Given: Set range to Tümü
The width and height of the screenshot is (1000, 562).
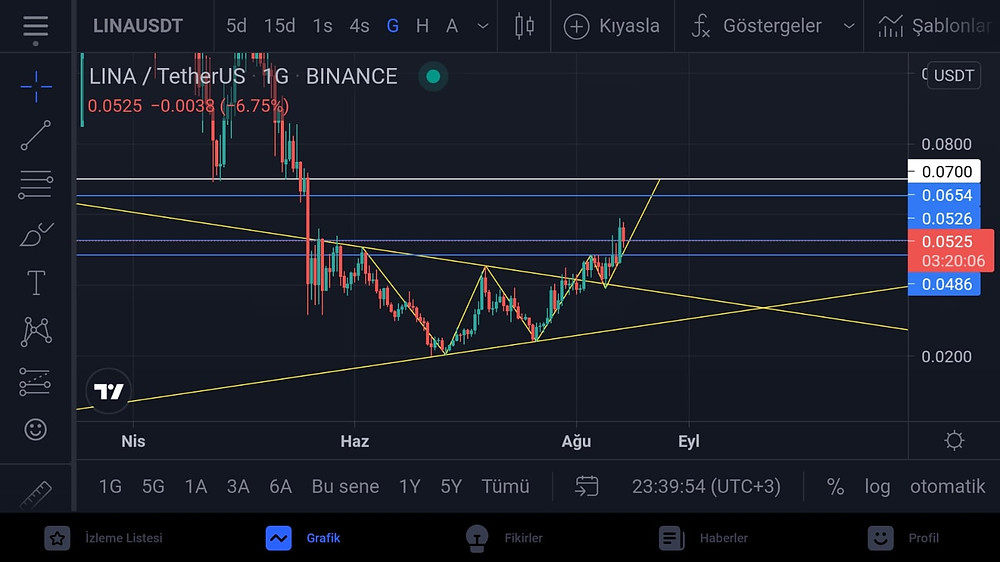Looking at the screenshot, I should pos(505,487).
